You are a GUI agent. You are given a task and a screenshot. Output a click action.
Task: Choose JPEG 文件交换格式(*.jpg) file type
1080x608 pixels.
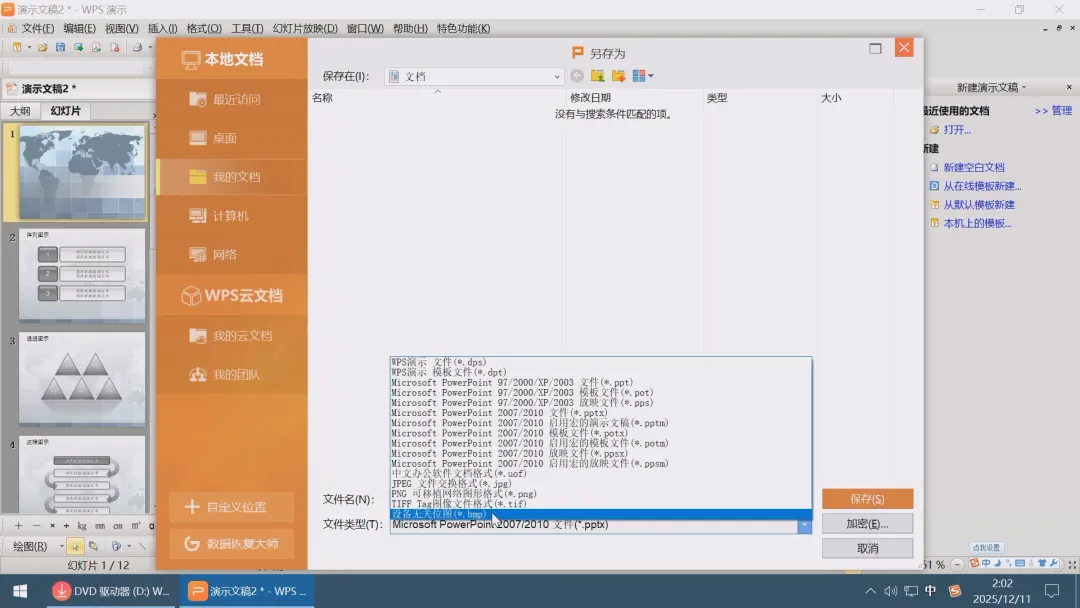click(x=601, y=483)
